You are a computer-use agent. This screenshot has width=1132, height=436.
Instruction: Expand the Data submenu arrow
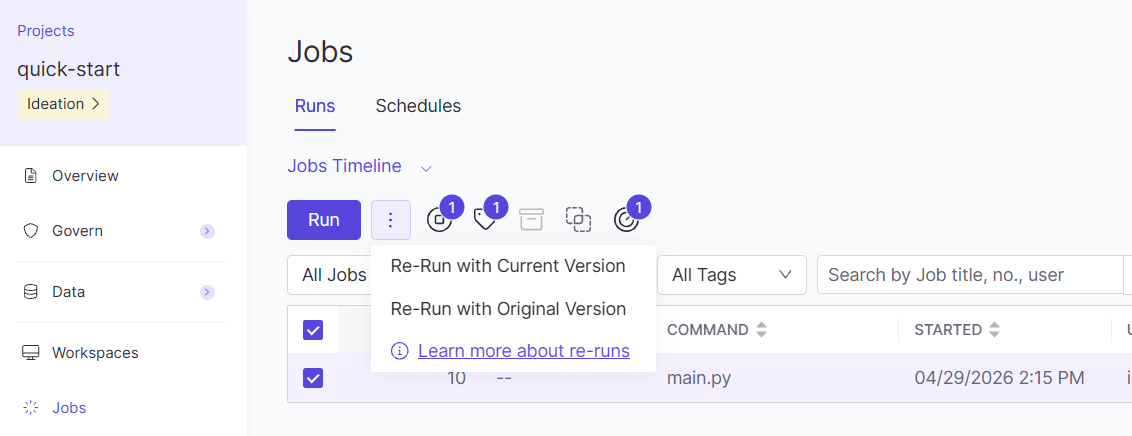point(207,292)
